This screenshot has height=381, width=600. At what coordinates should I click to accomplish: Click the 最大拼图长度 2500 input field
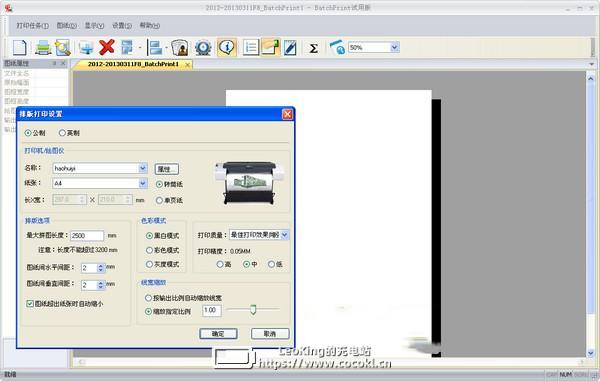87,236
